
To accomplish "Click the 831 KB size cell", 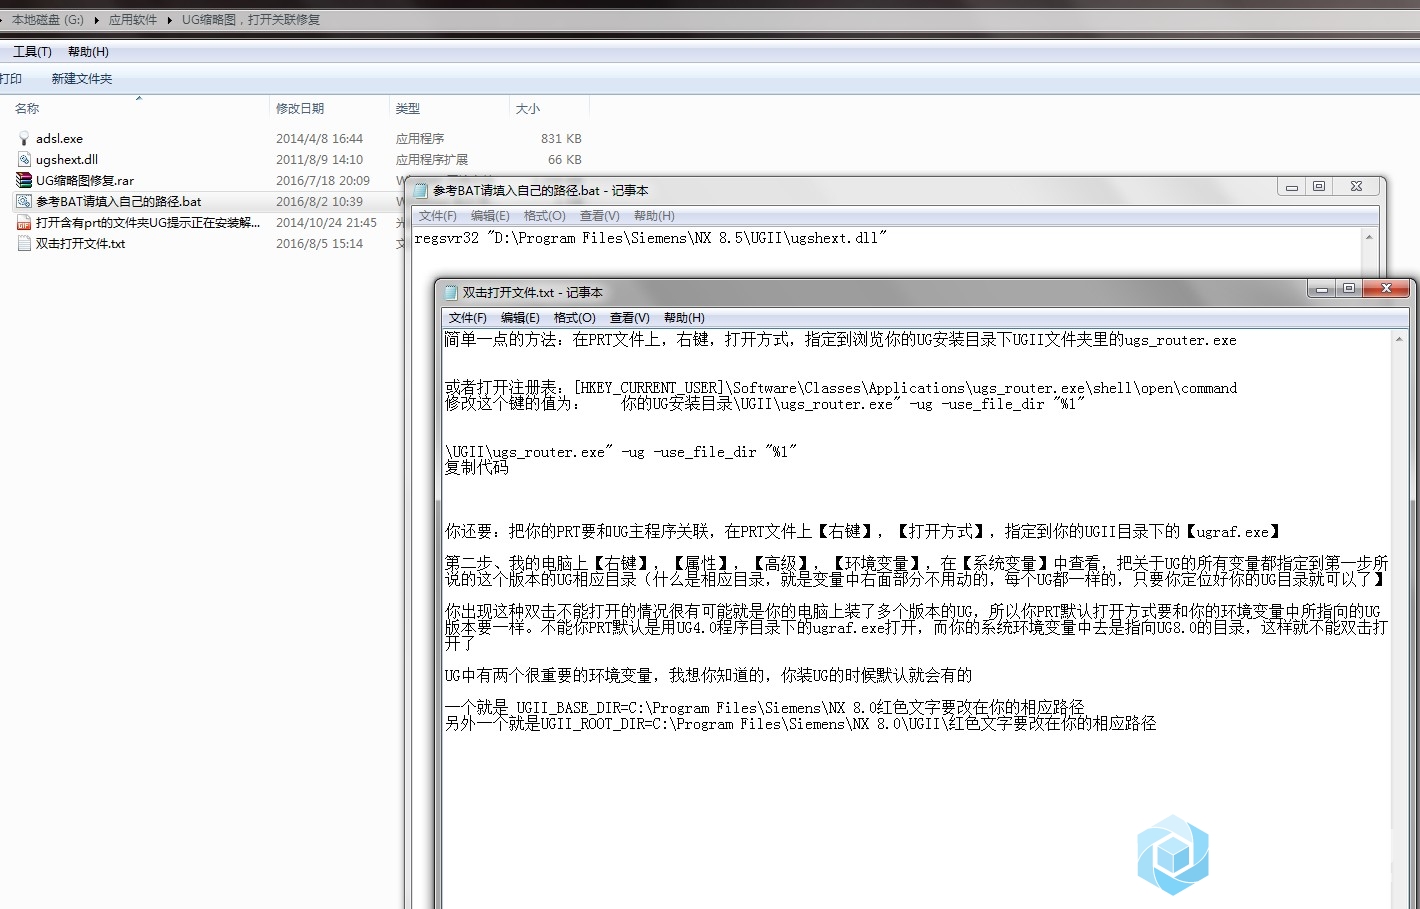I will coord(561,139).
